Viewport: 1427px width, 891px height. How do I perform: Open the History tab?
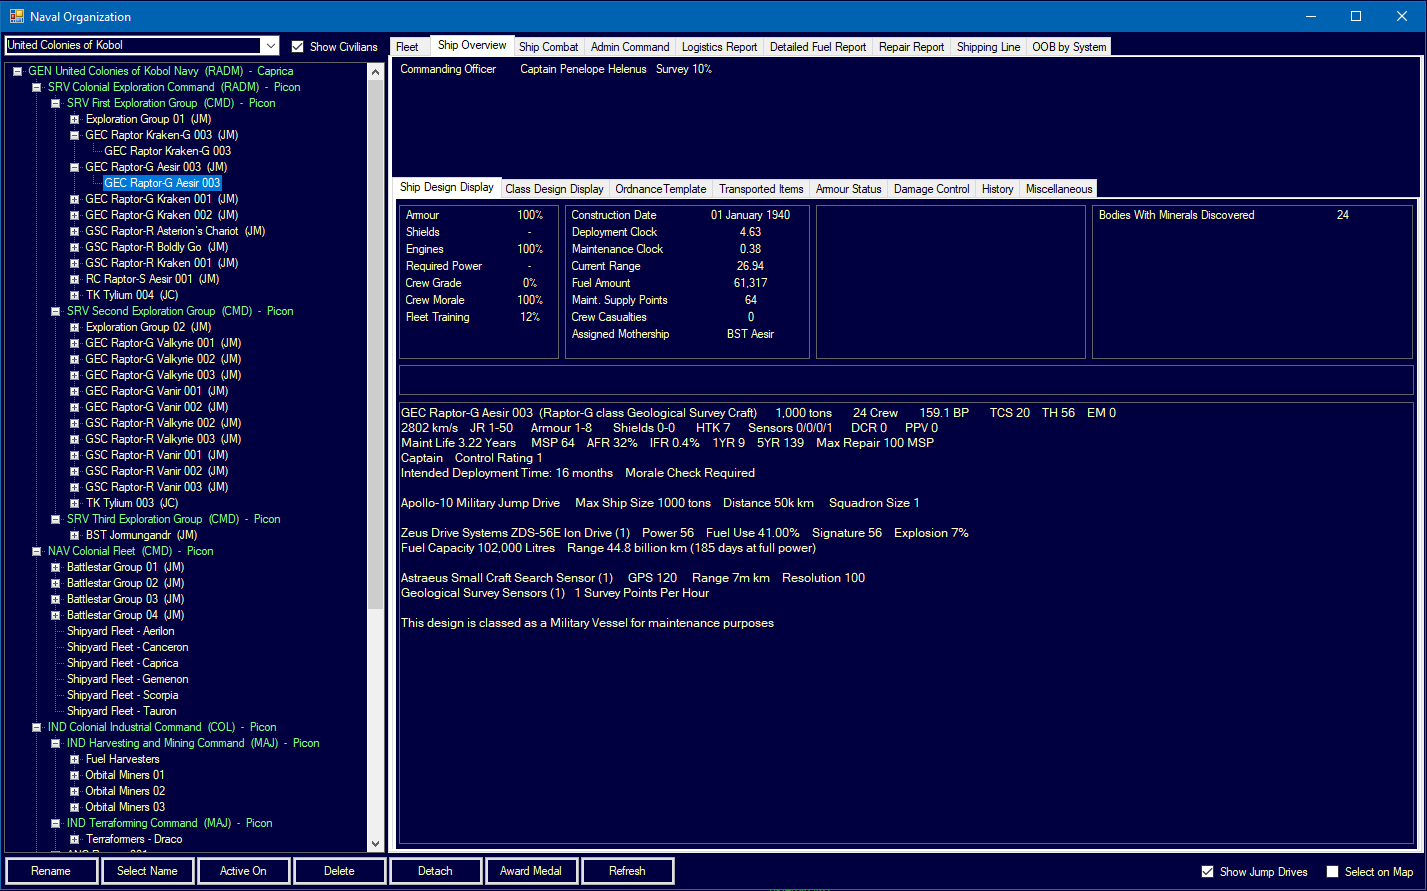coord(998,189)
